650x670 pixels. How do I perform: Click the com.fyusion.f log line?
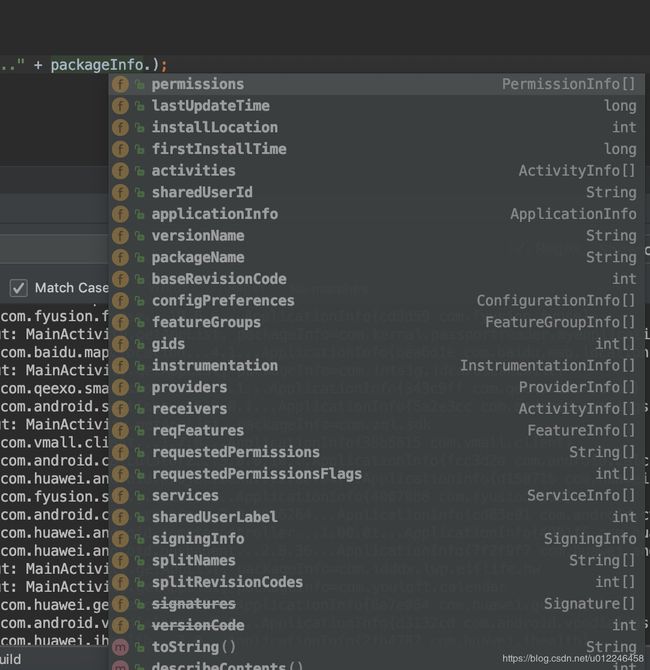[54, 317]
